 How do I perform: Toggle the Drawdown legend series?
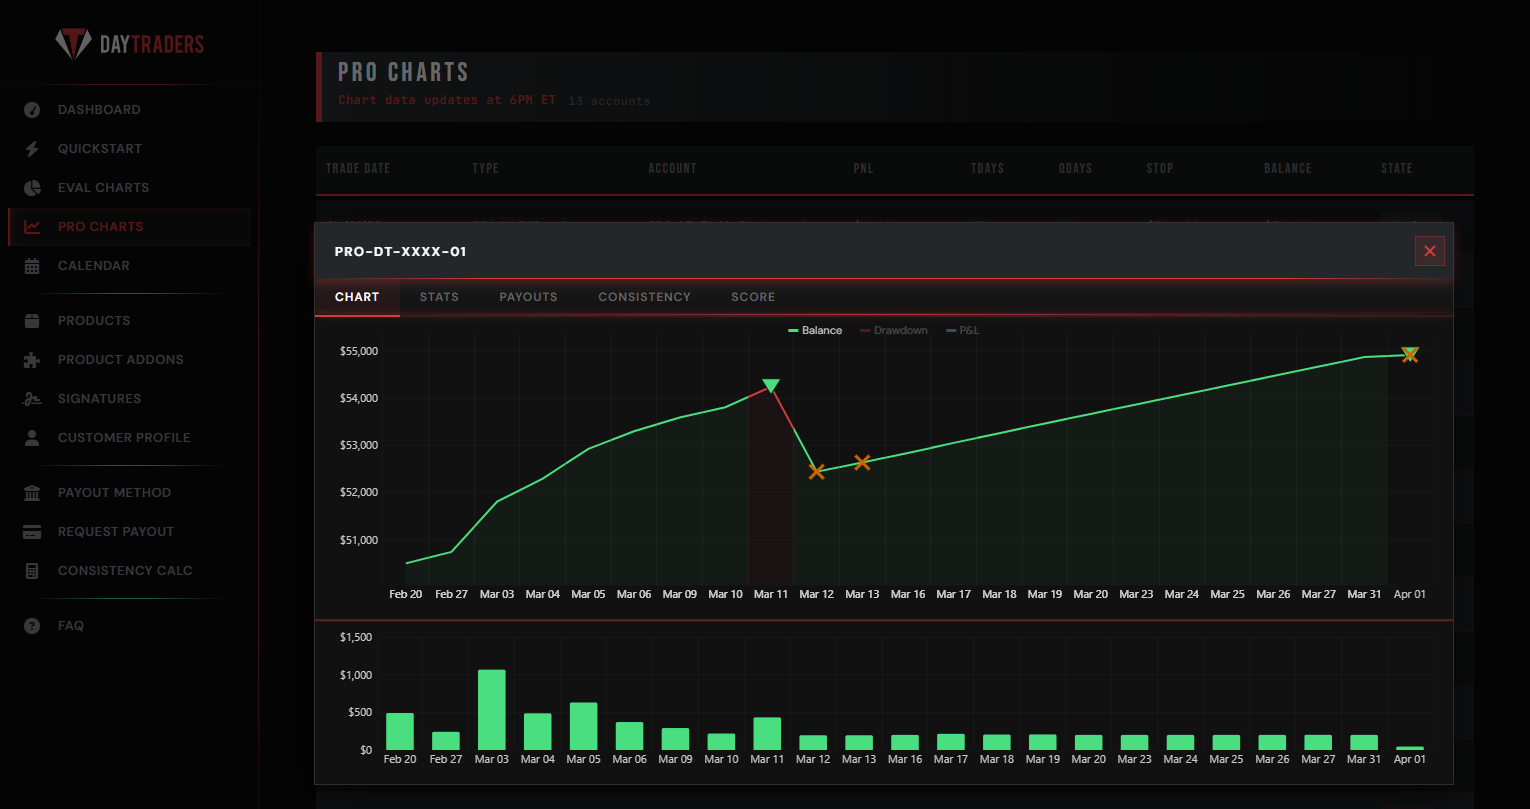coord(894,330)
